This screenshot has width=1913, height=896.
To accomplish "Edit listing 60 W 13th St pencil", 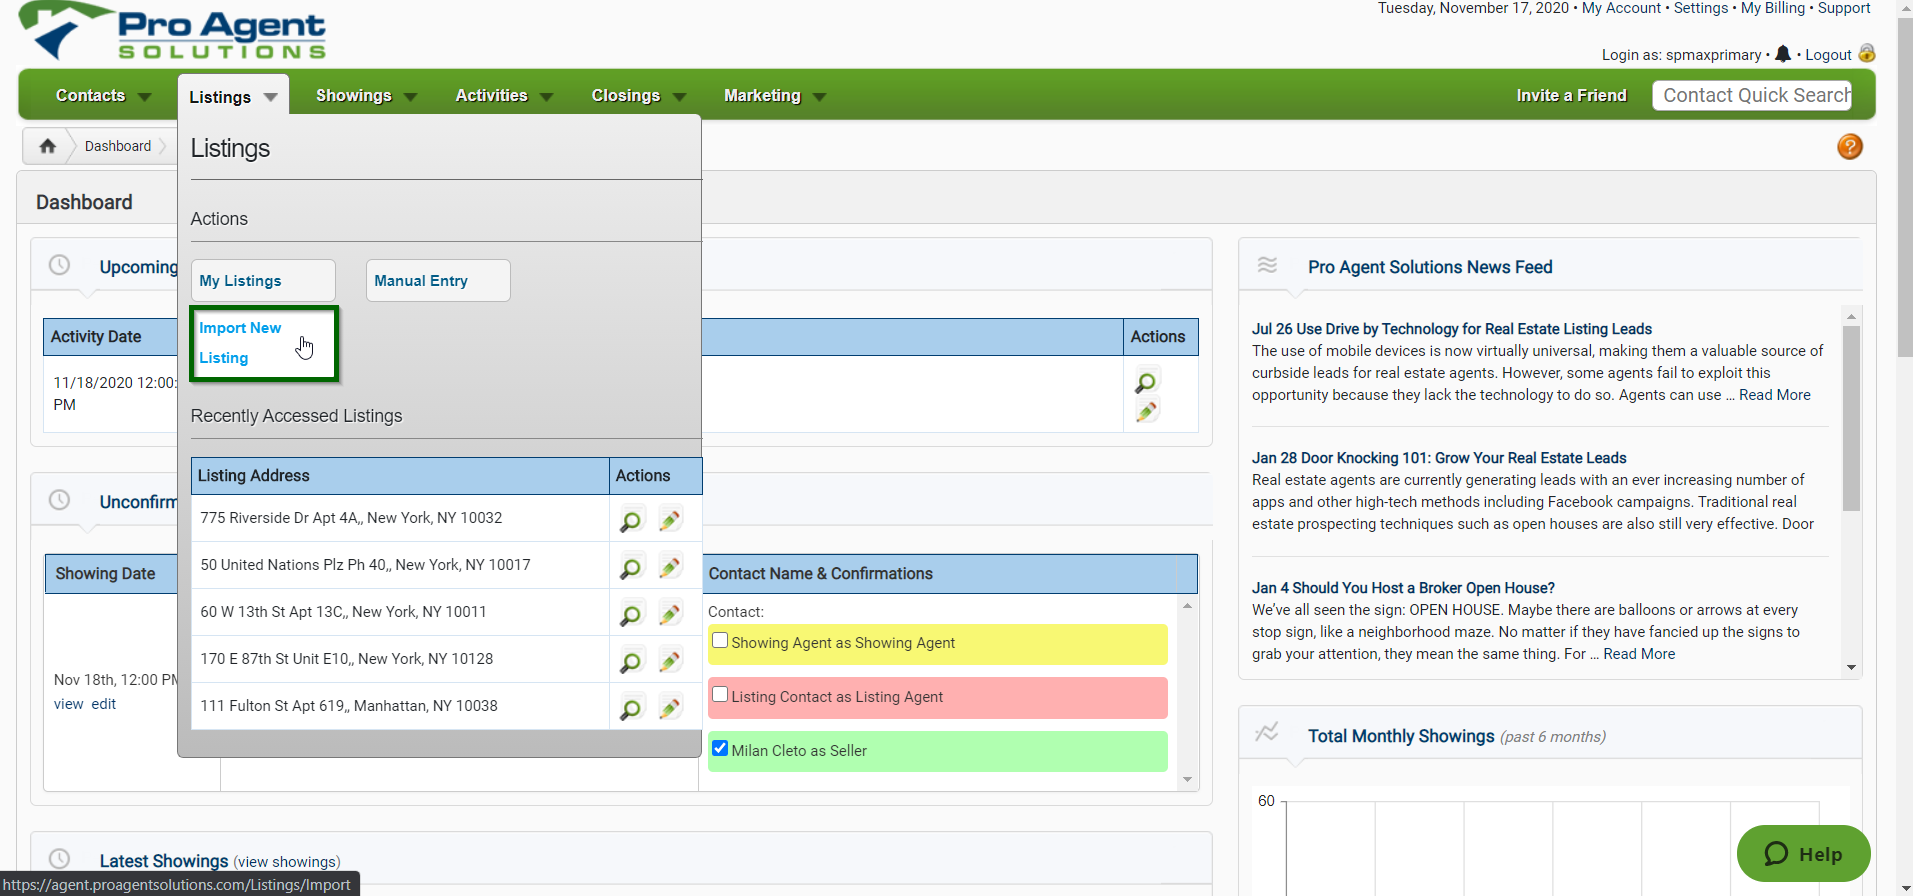I will pos(670,614).
